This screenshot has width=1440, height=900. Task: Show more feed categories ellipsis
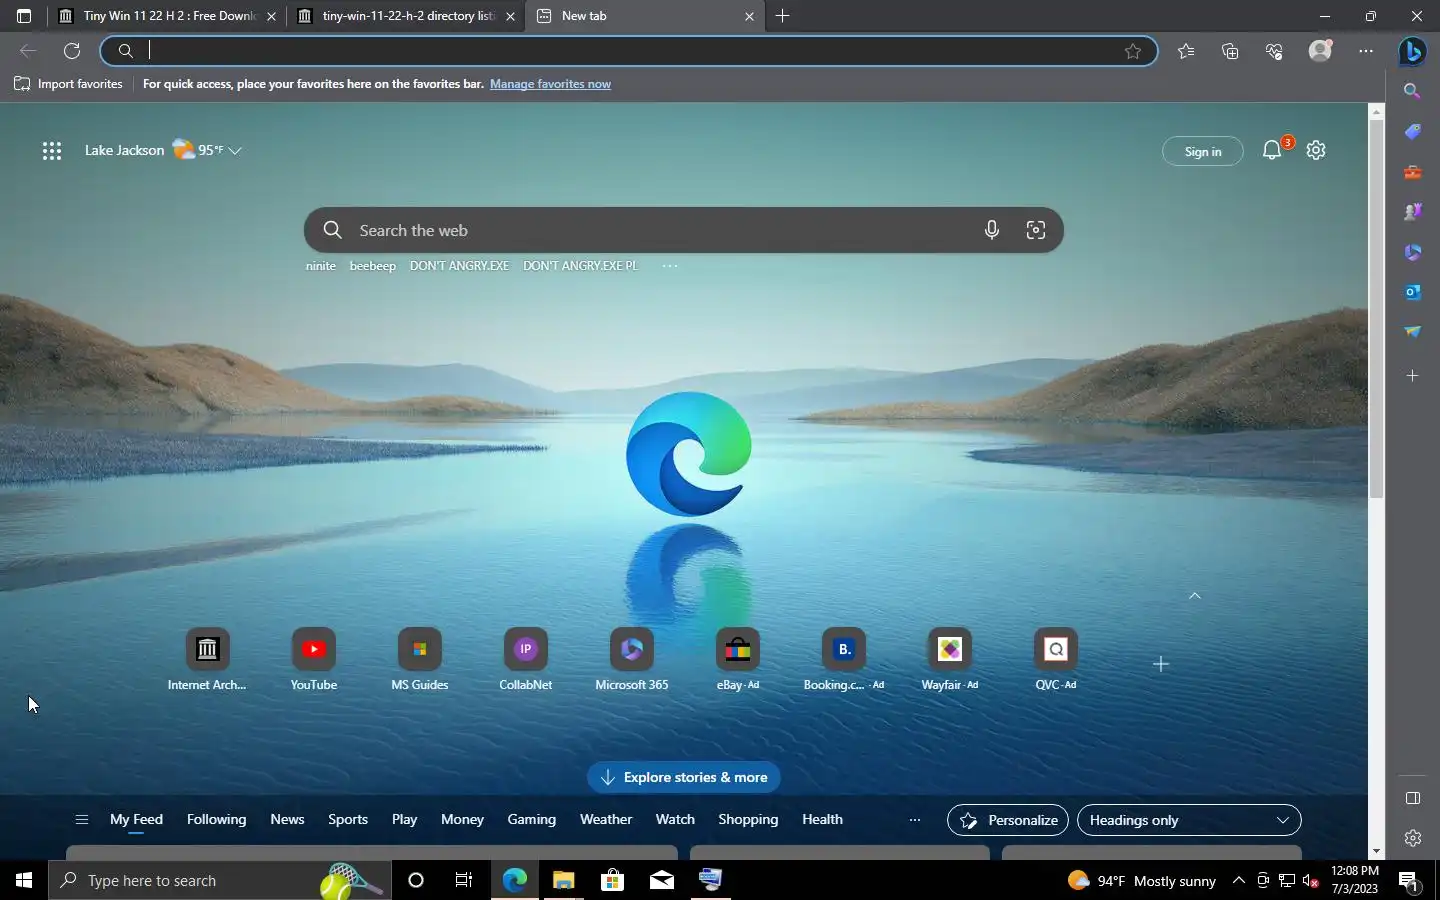point(914,820)
